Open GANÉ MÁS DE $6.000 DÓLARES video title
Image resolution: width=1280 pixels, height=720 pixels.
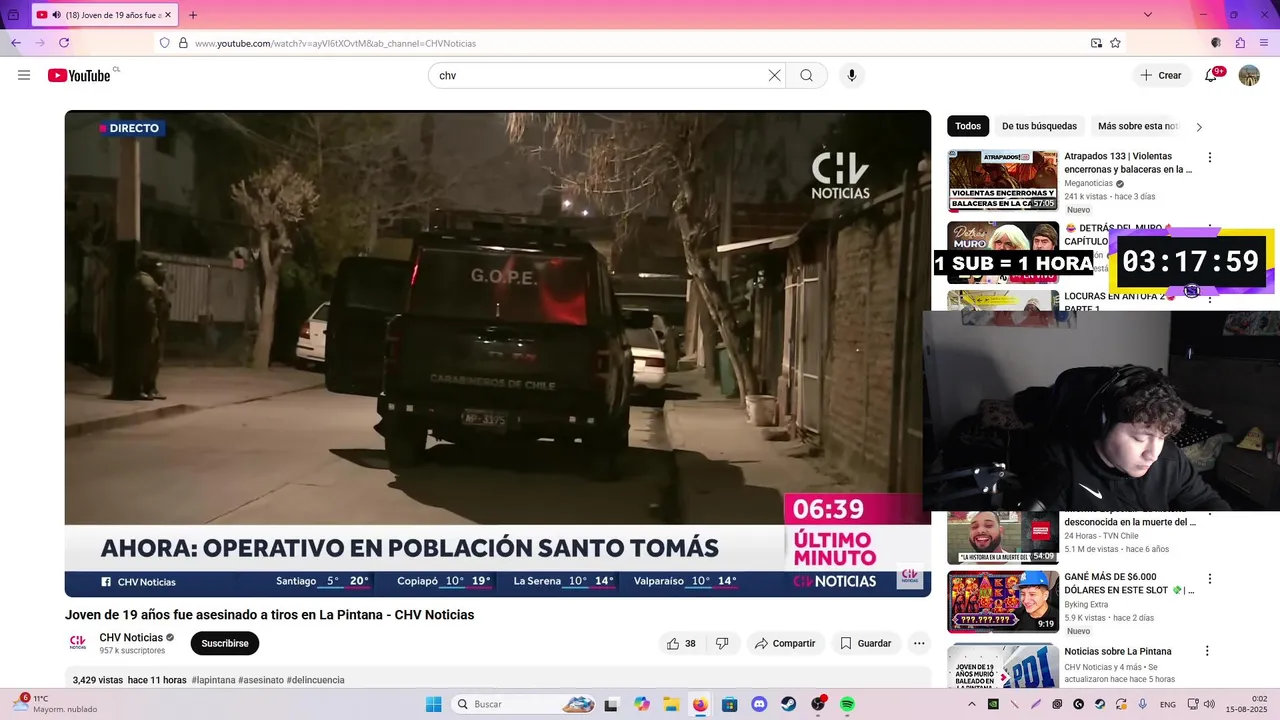(1129, 583)
